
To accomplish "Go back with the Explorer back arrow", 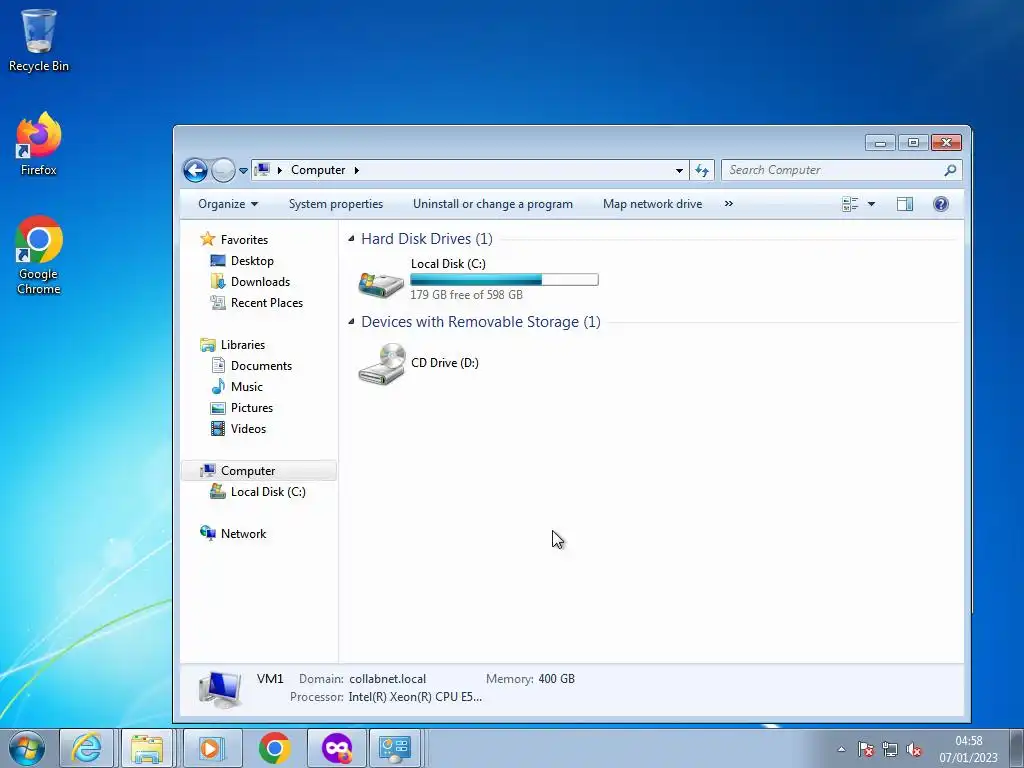I will [x=195, y=170].
